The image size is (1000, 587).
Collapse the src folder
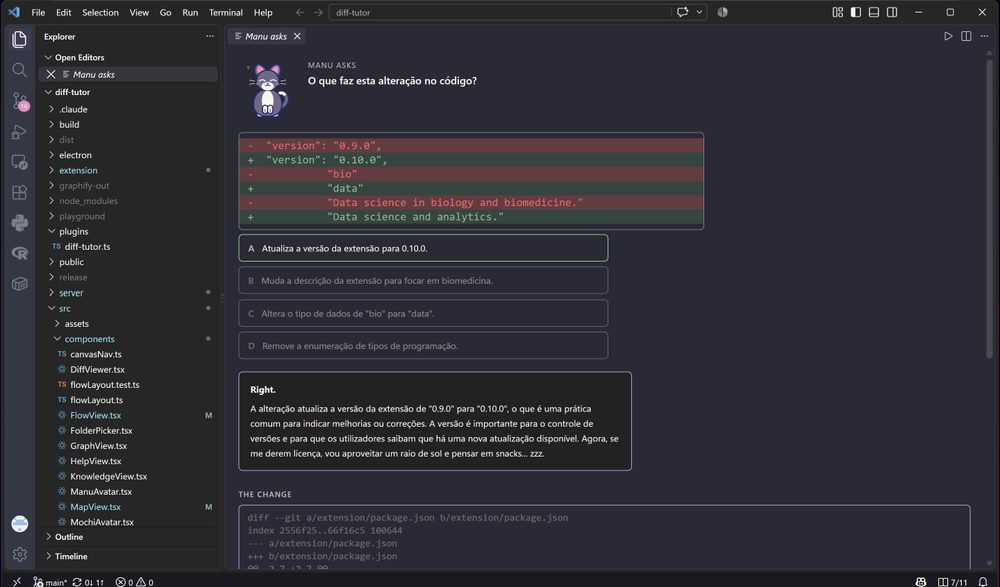129,308
